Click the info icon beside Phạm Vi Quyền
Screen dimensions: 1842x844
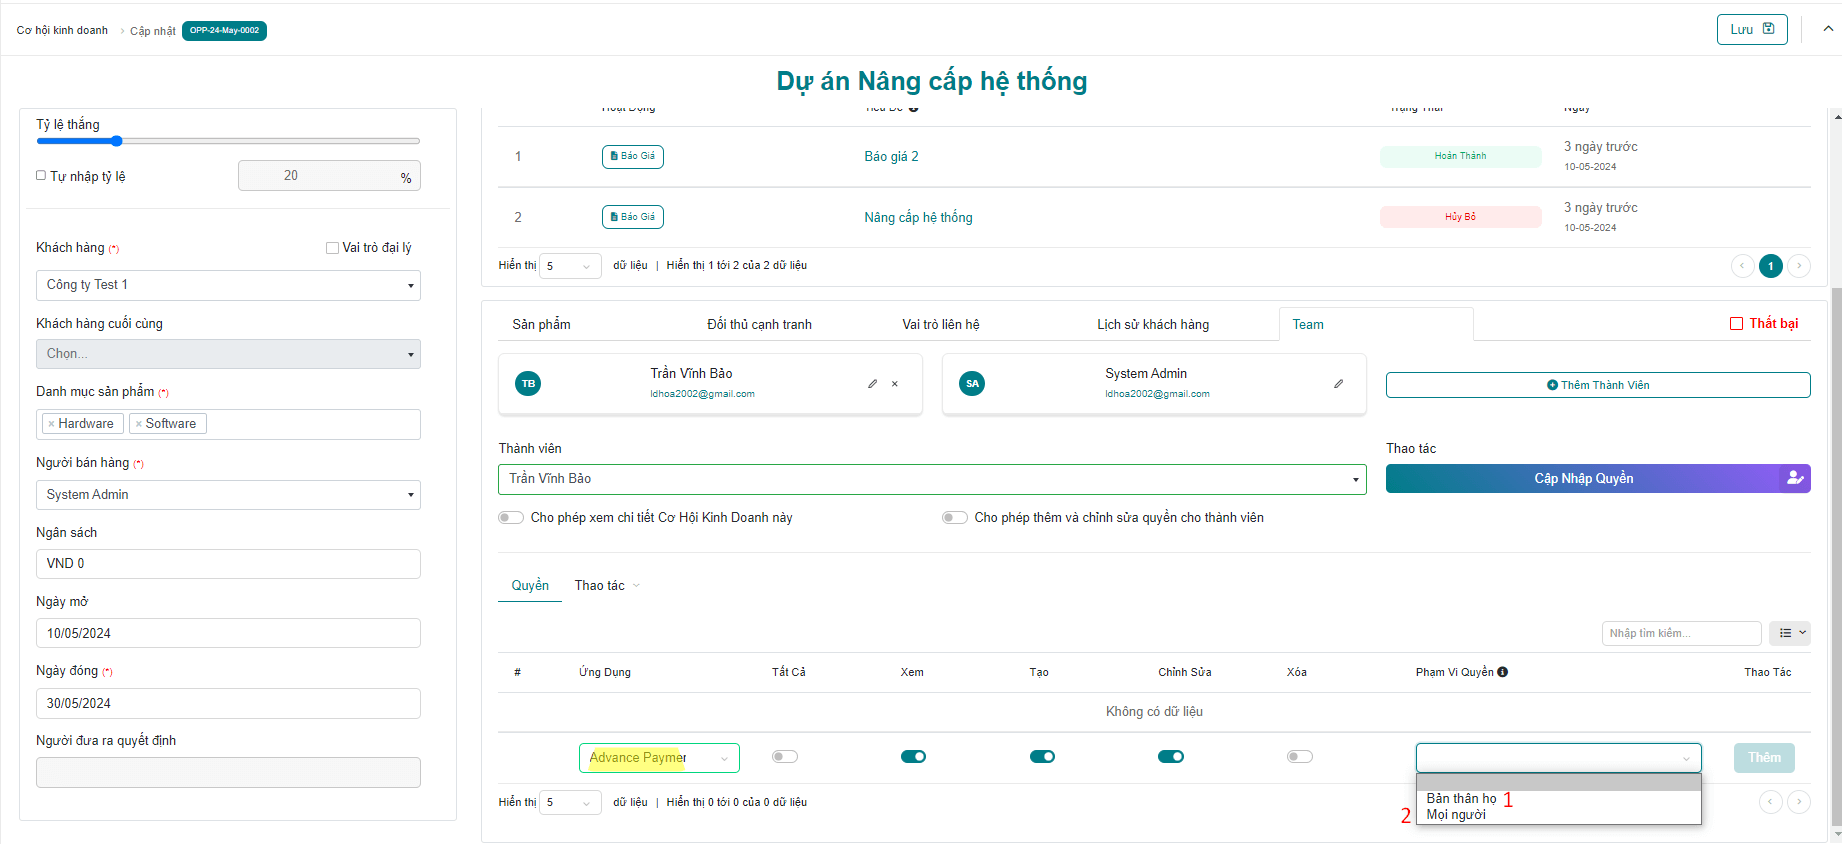point(1503,672)
